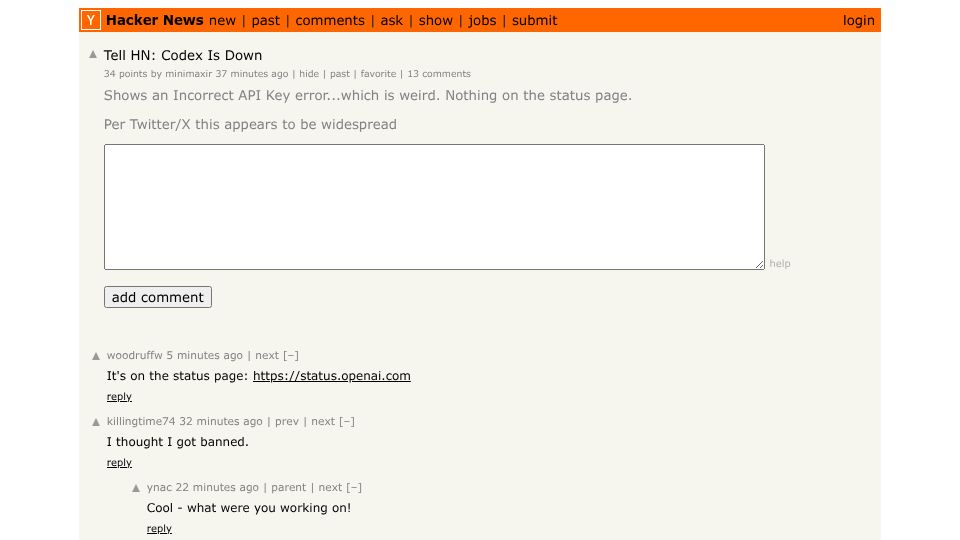Screen dimensions: 960x540
Task: Open the 'comments' nav item
Action: pos(330,21)
